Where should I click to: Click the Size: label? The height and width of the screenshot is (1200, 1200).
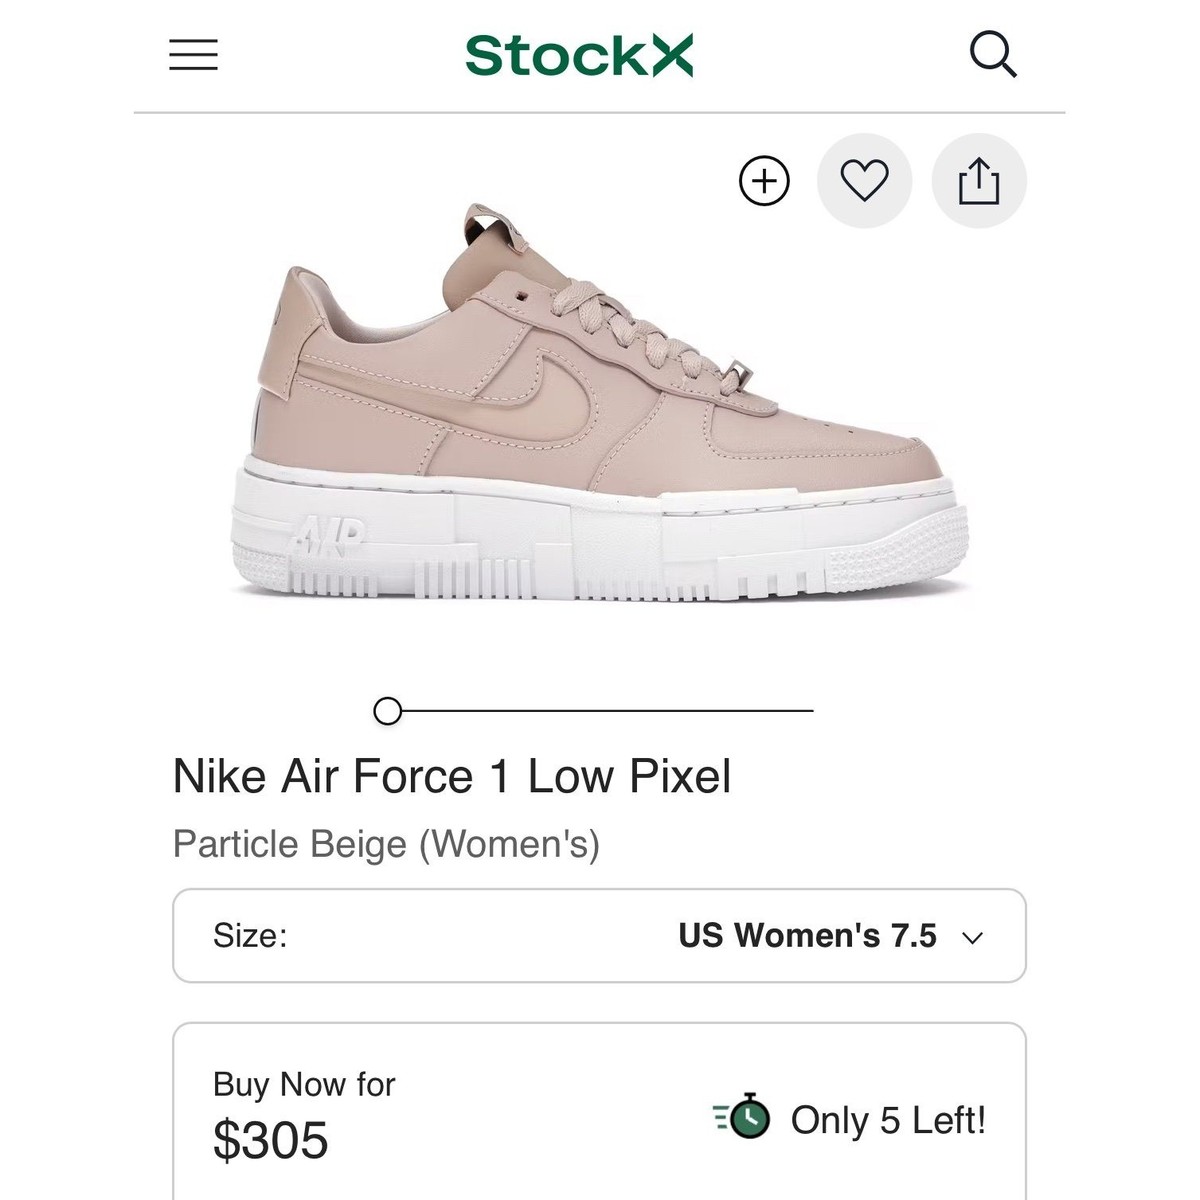(x=250, y=936)
